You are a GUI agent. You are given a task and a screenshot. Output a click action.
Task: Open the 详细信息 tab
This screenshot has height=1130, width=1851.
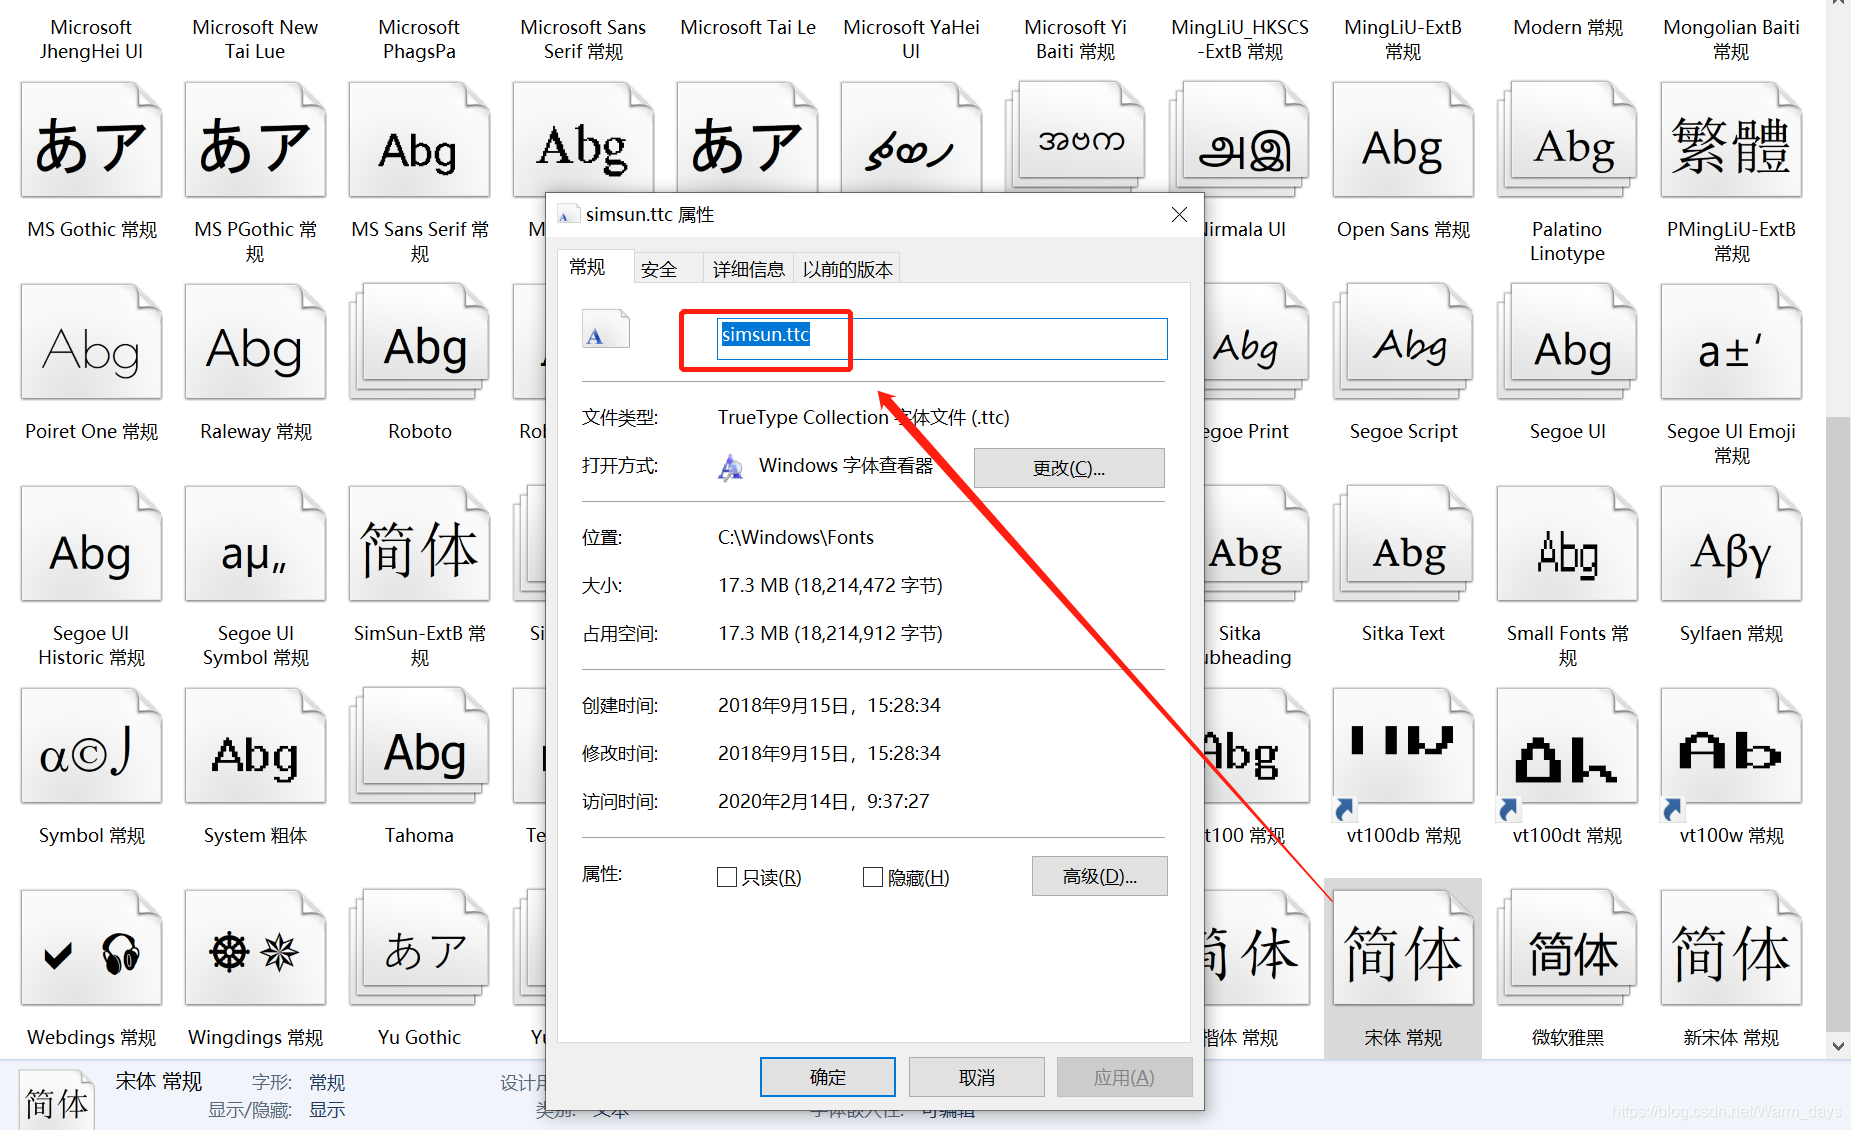pos(747,267)
